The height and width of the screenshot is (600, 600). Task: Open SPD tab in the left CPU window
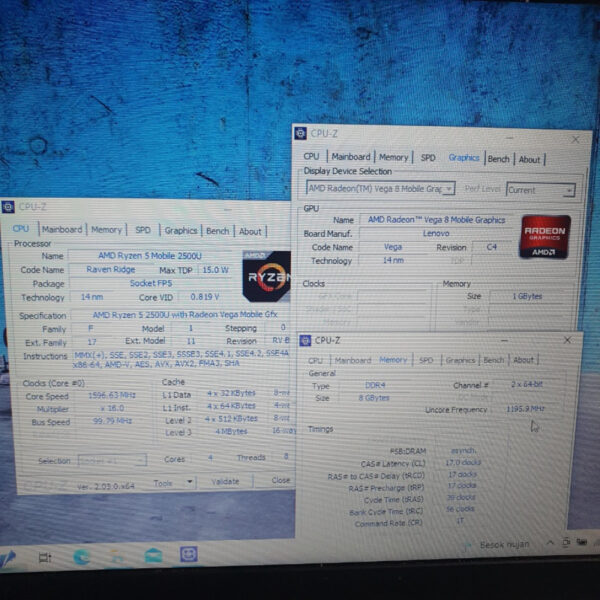[143, 230]
